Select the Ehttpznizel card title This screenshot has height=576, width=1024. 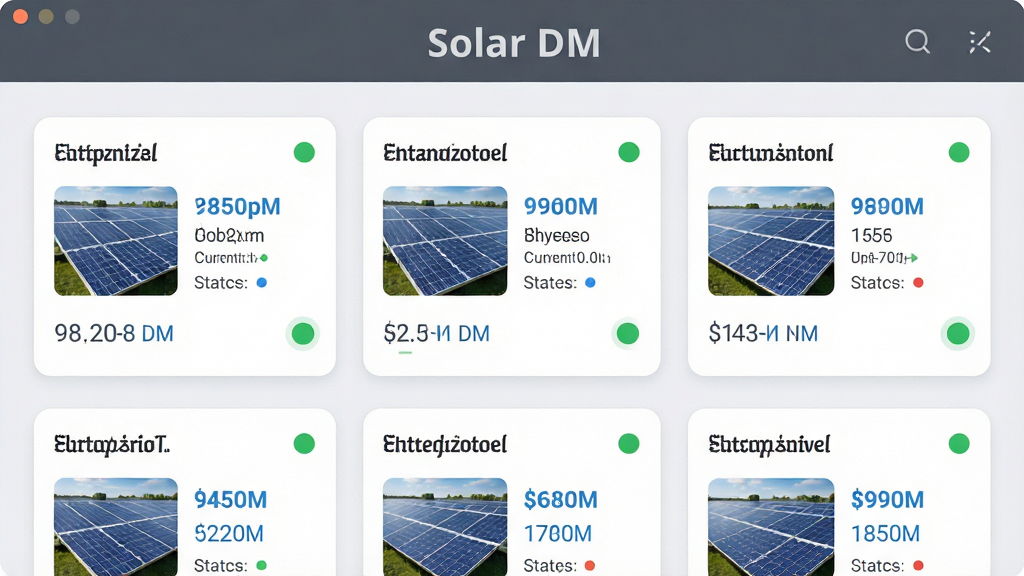106,153
